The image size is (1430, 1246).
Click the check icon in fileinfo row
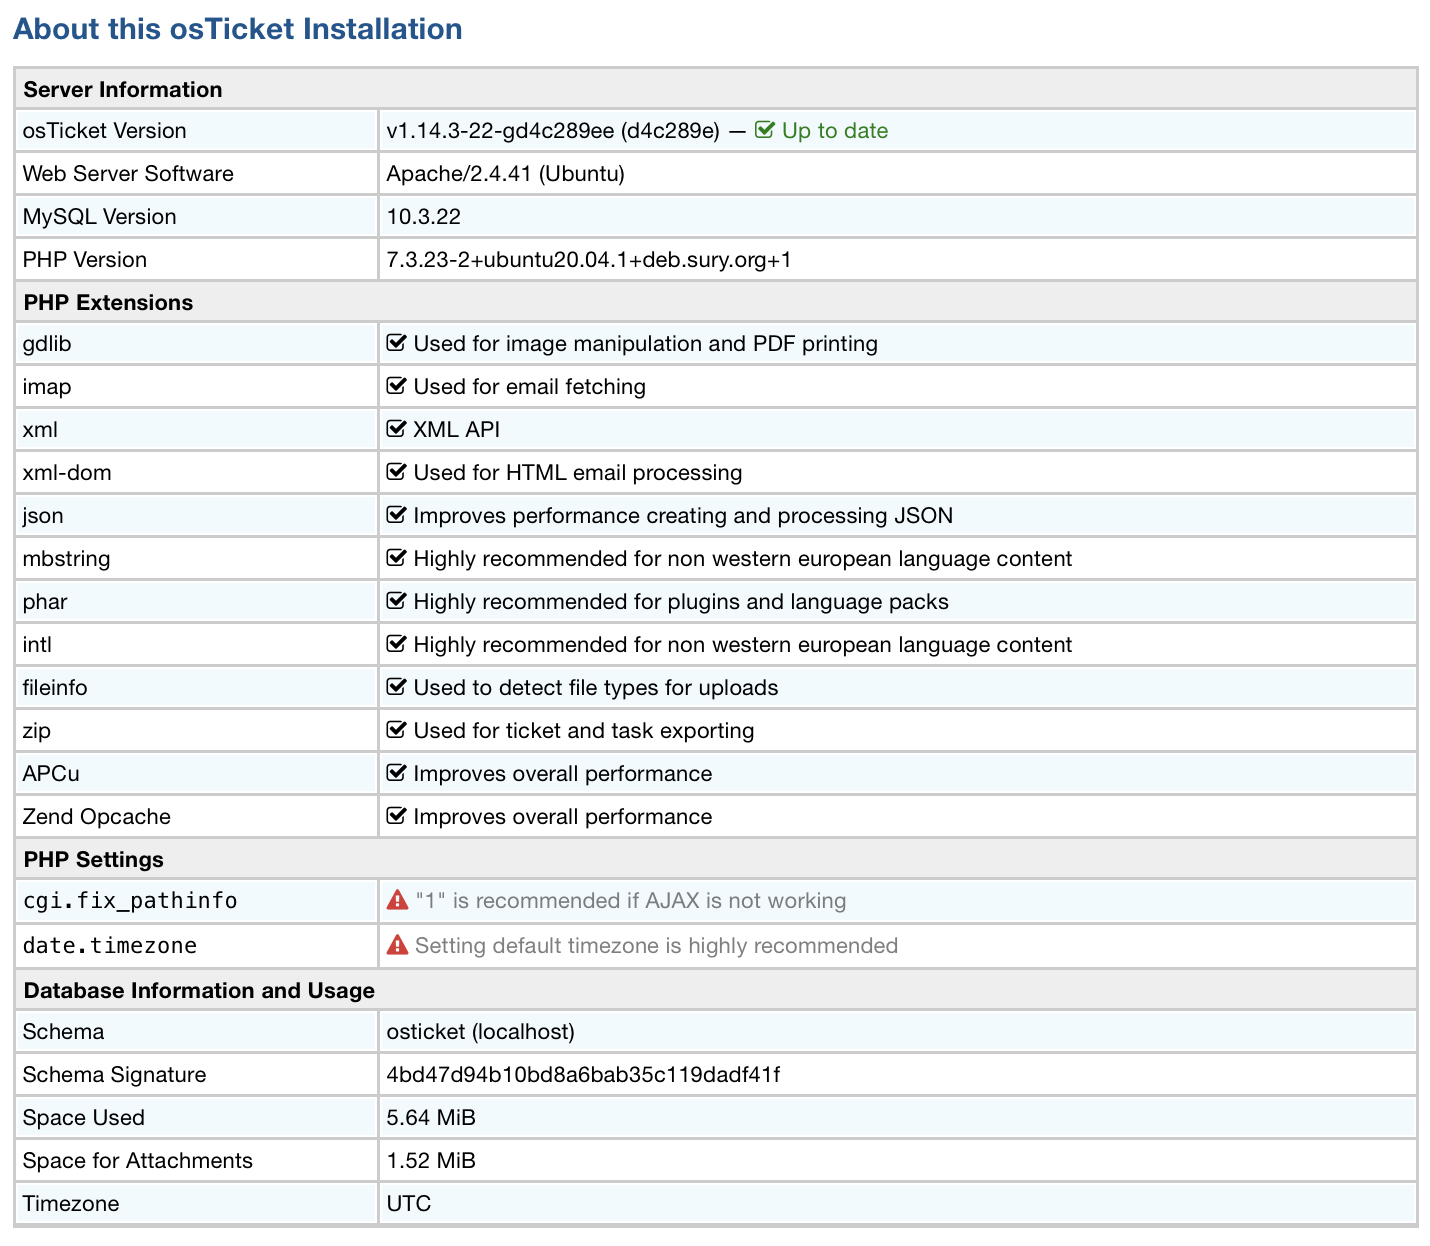click(396, 687)
